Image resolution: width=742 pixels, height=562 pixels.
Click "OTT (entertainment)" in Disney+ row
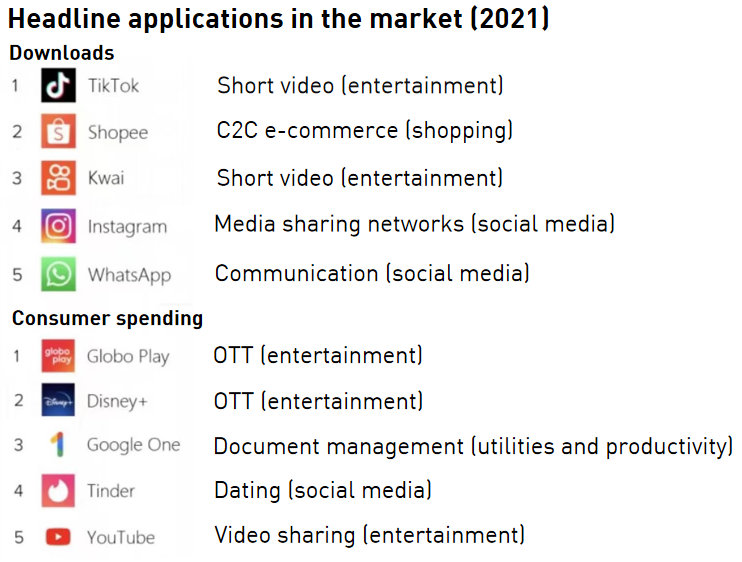coord(318,401)
